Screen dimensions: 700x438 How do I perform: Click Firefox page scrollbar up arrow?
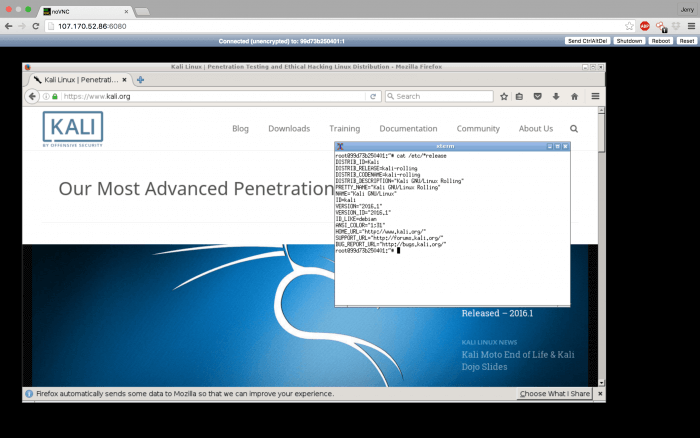coord(601,110)
